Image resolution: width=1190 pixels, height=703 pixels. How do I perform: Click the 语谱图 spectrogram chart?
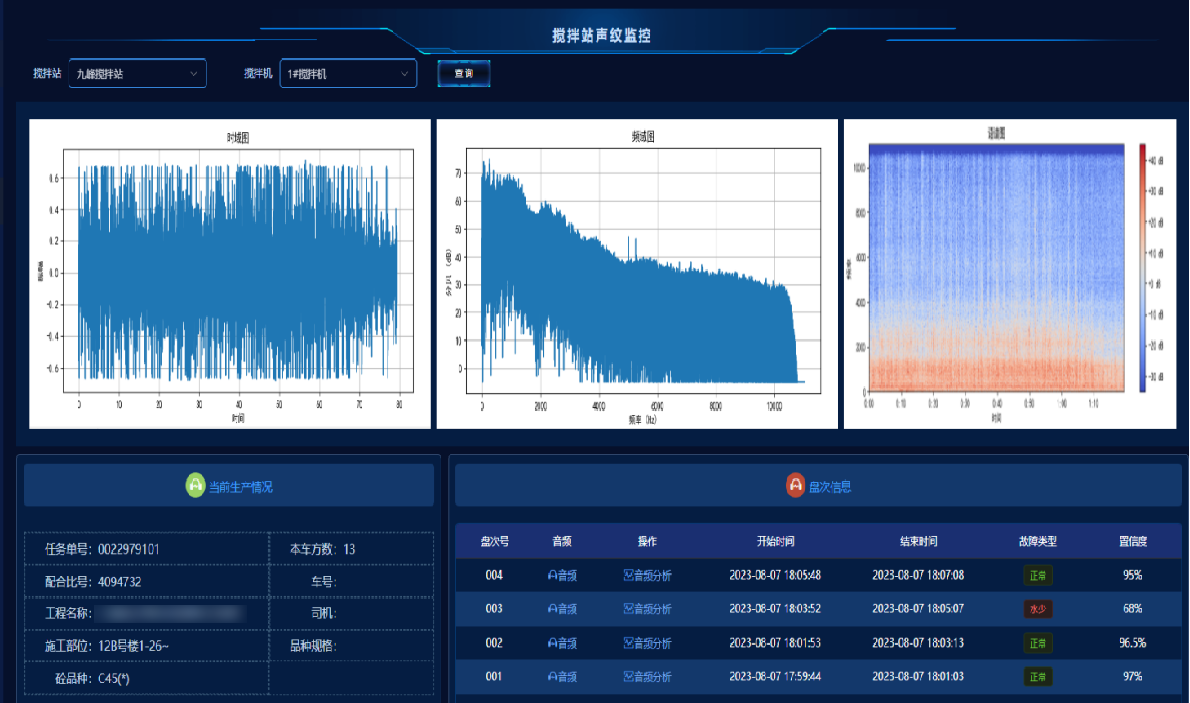[x=1010, y=274]
